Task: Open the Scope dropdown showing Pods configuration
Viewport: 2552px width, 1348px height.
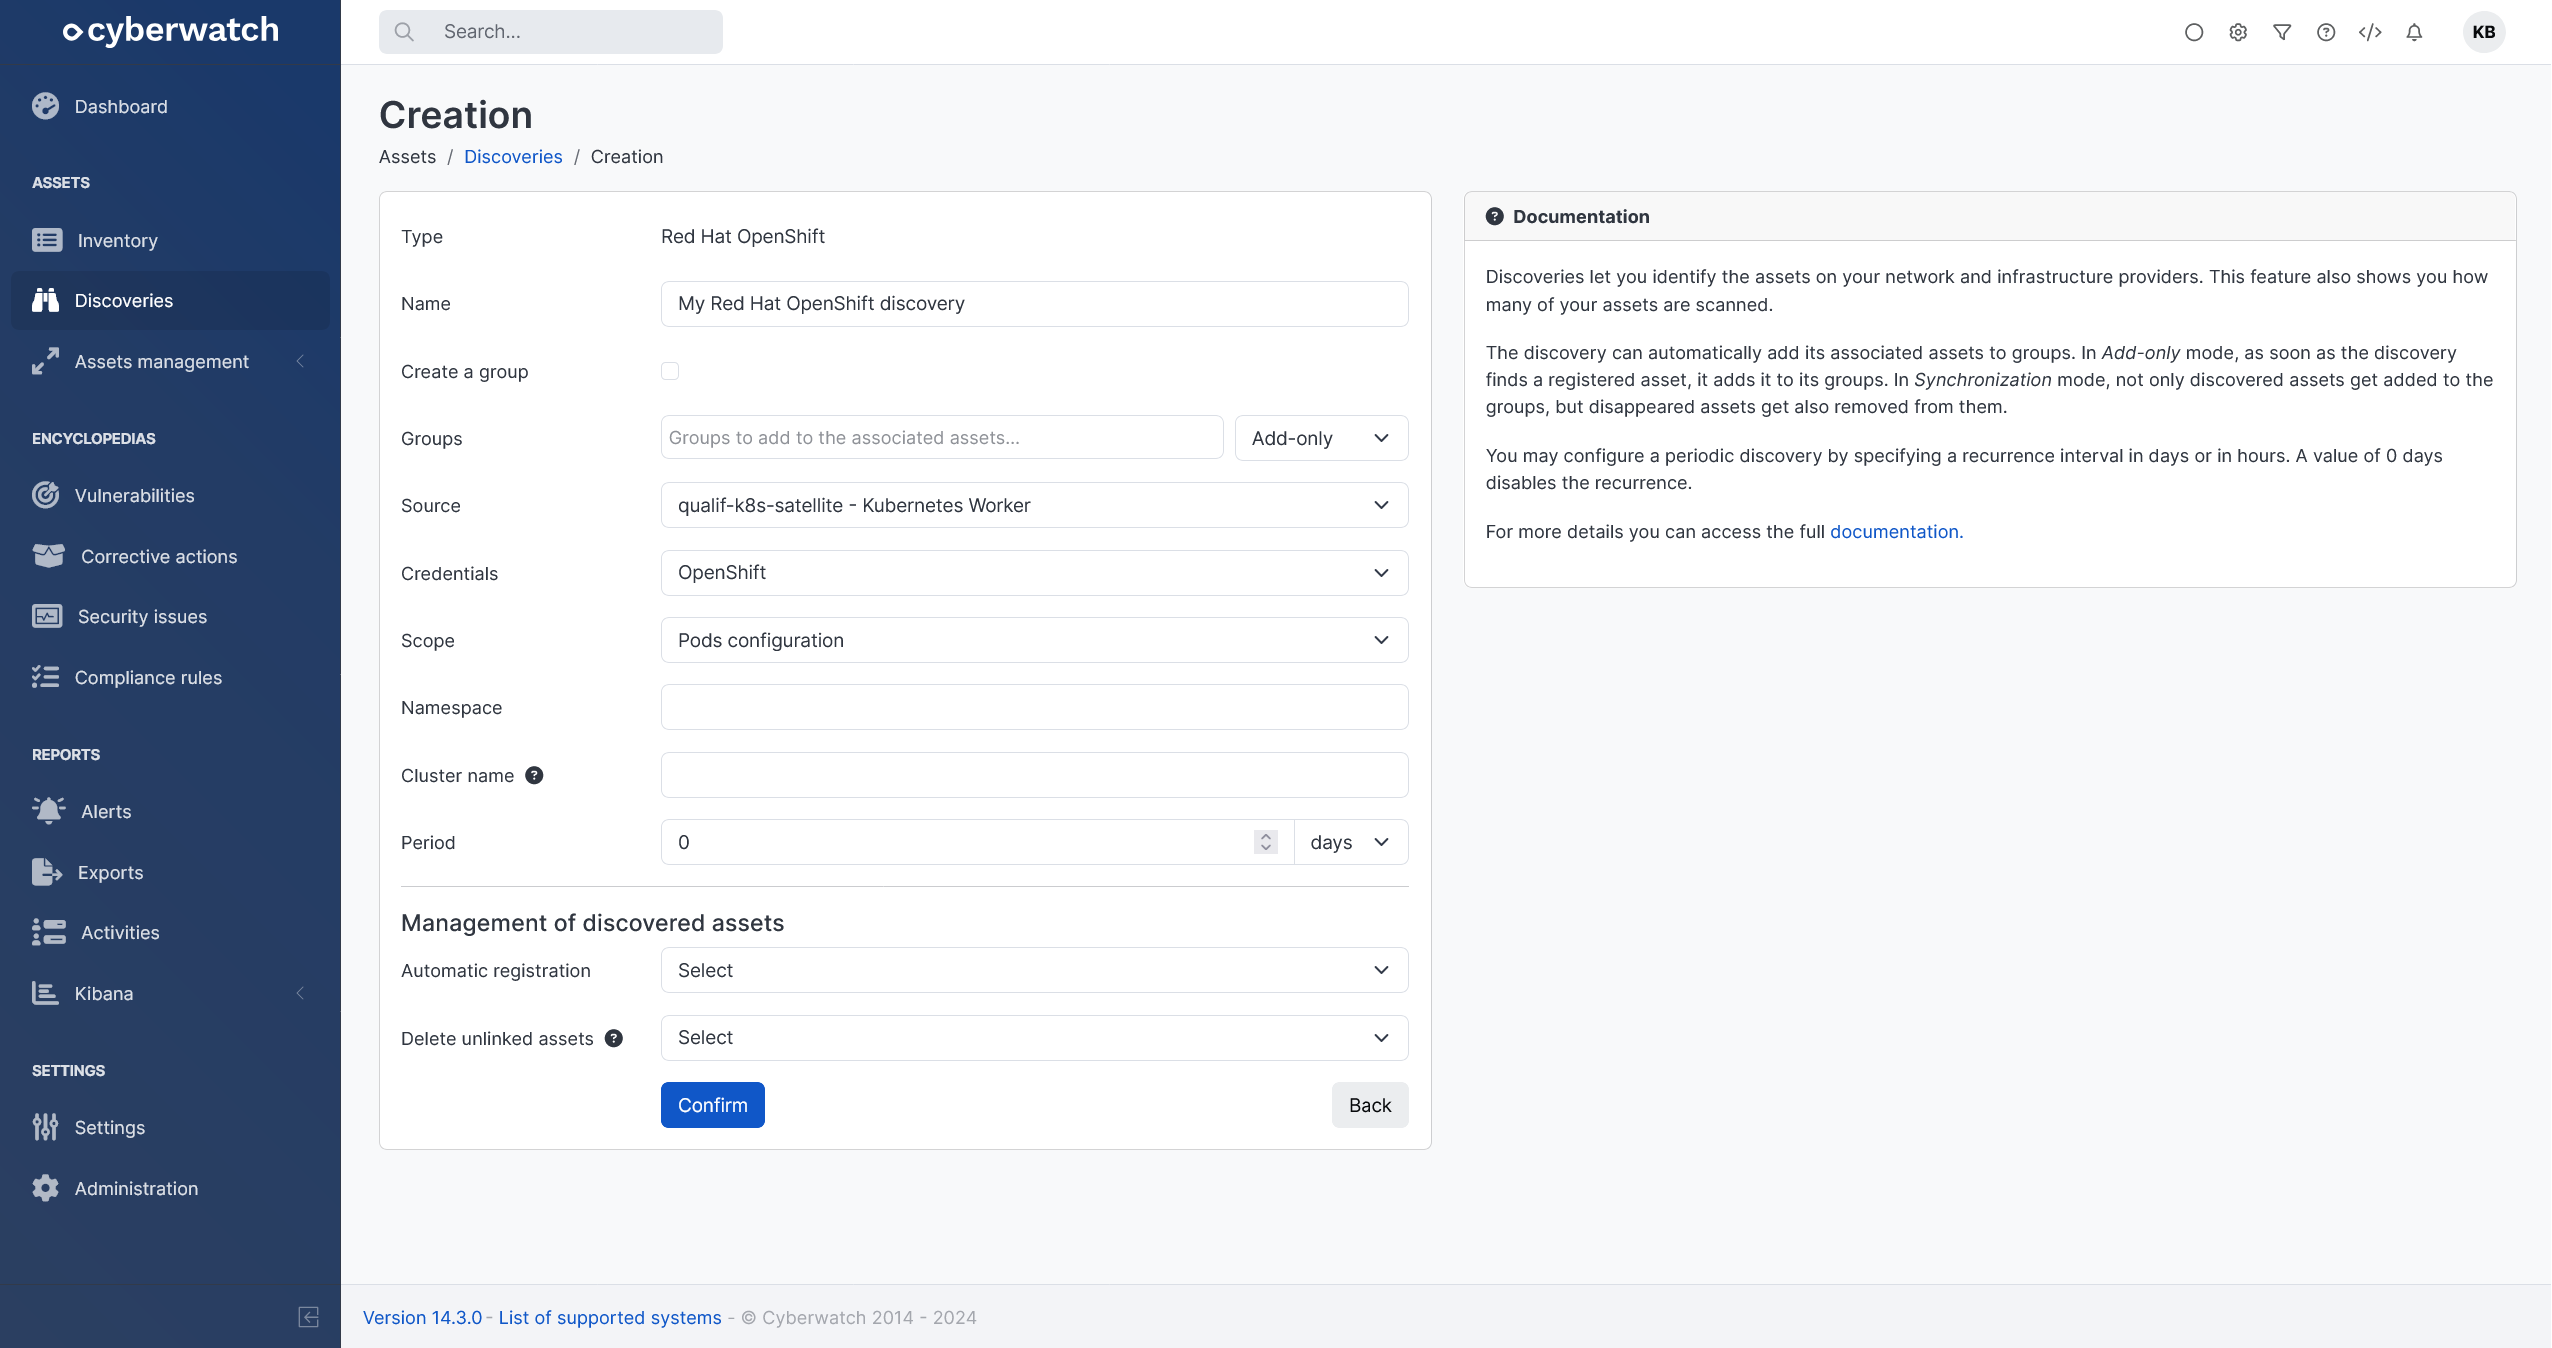Action: tap(1034, 640)
